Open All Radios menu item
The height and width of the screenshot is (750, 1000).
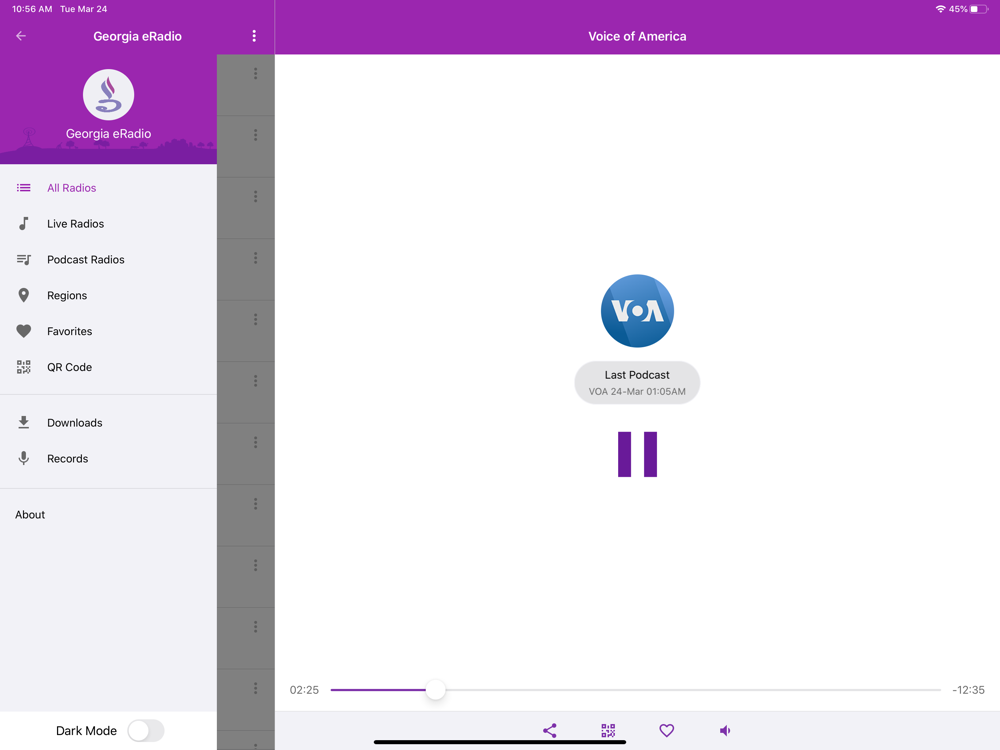(x=108, y=188)
